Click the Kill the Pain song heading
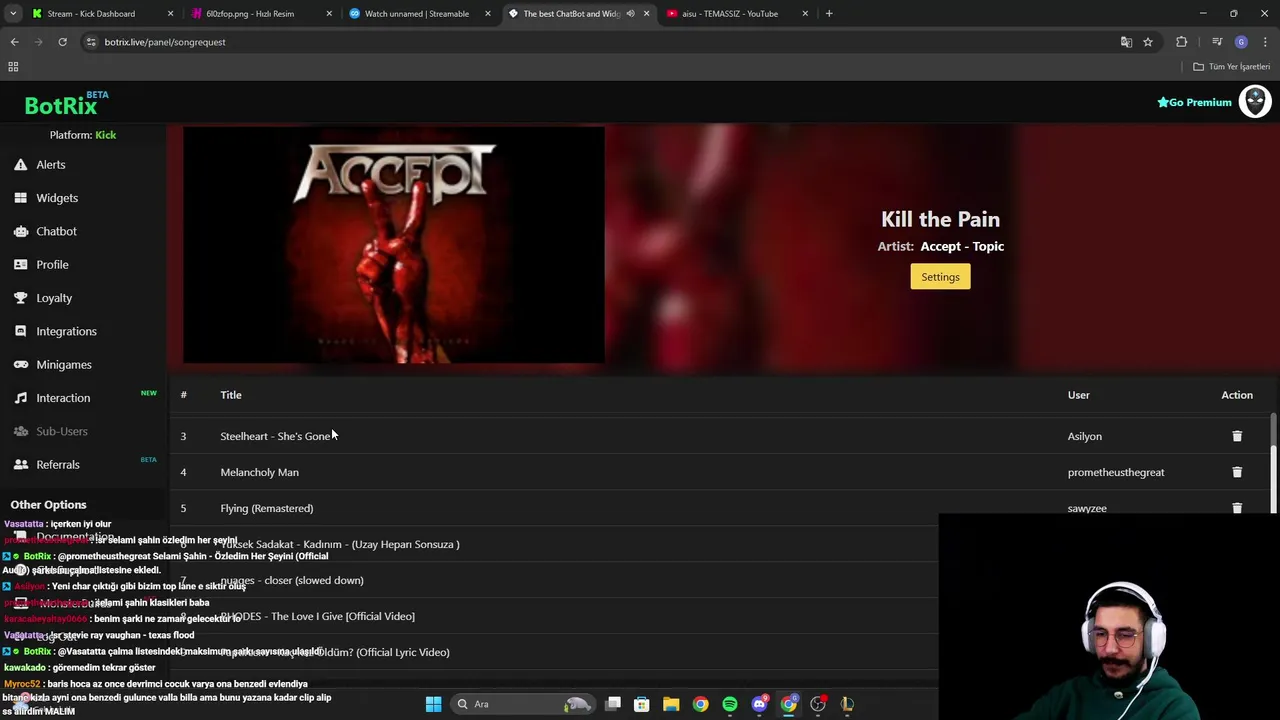The width and height of the screenshot is (1280, 720). (x=940, y=219)
